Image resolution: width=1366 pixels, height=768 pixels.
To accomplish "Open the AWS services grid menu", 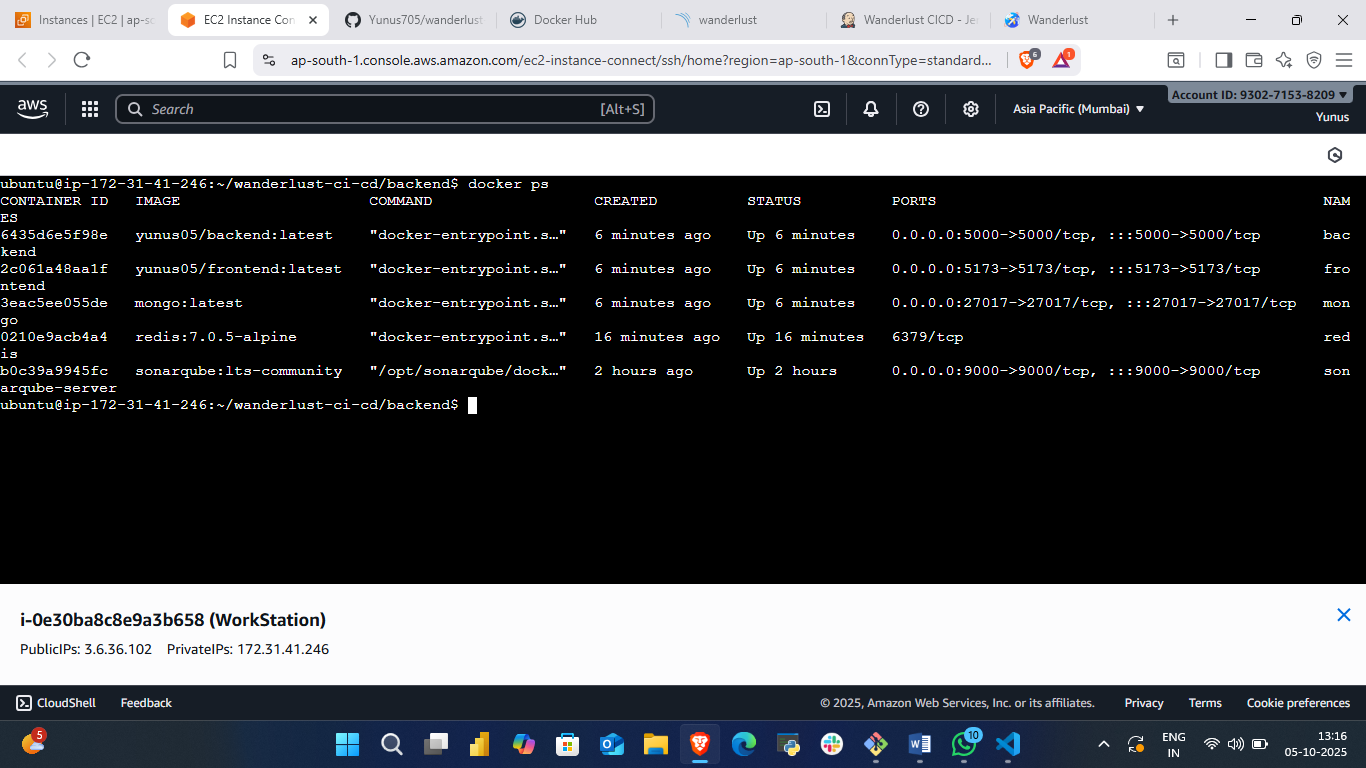I will [90, 109].
